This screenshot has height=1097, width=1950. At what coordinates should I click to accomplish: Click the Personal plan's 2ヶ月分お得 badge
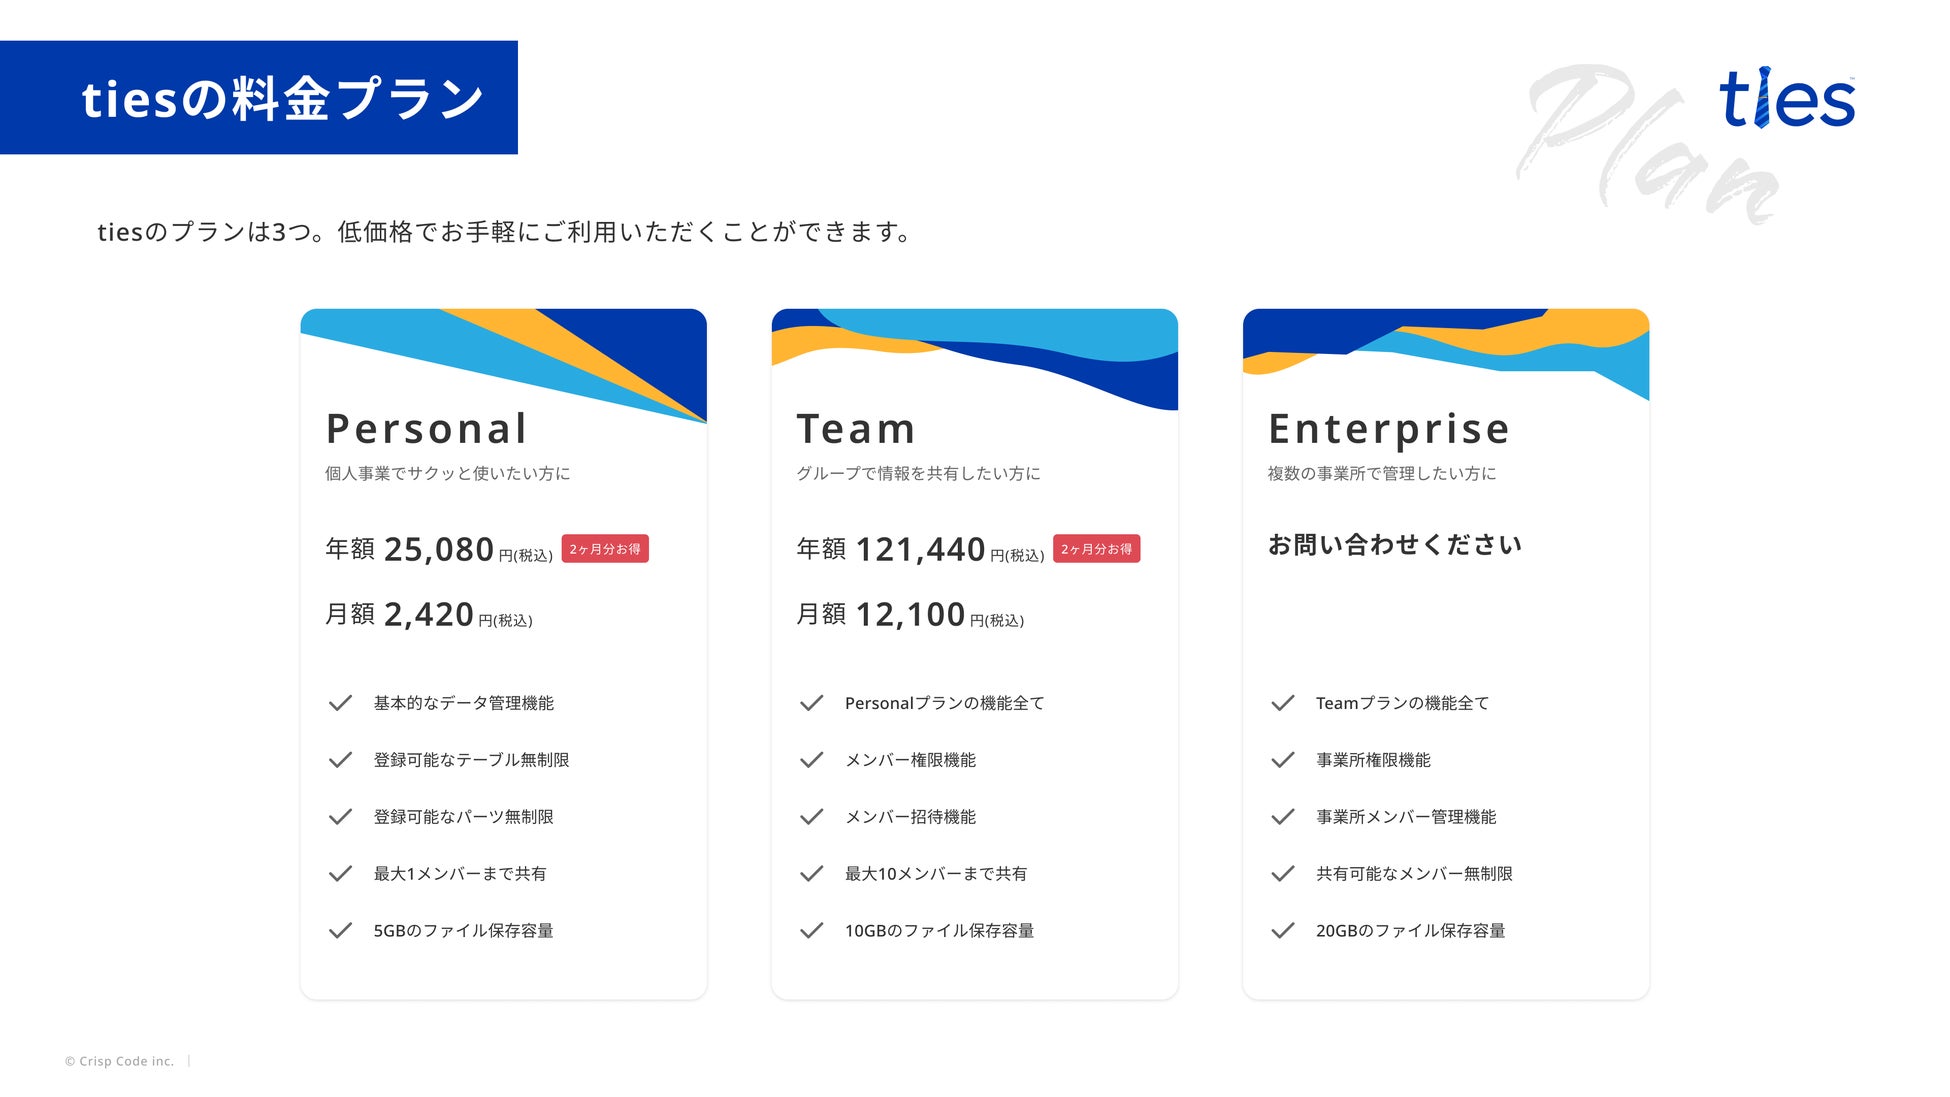coord(605,549)
